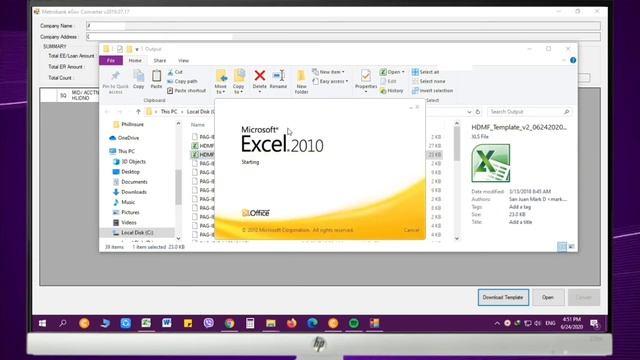Click Pin to Quick access icon
Viewport: 640px width, 360px height.
(x=116, y=76)
